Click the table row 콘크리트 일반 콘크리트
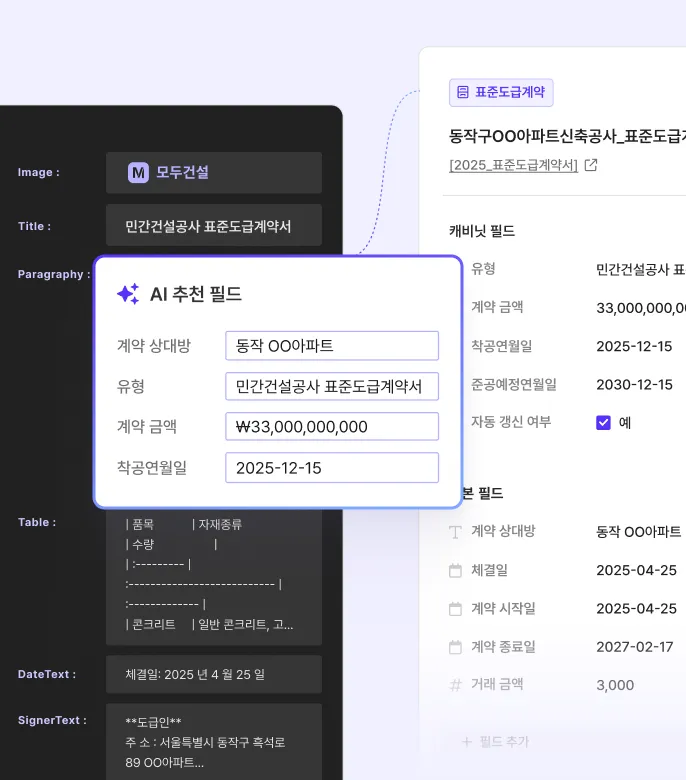The height and width of the screenshot is (780, 686). coord(209,624)
